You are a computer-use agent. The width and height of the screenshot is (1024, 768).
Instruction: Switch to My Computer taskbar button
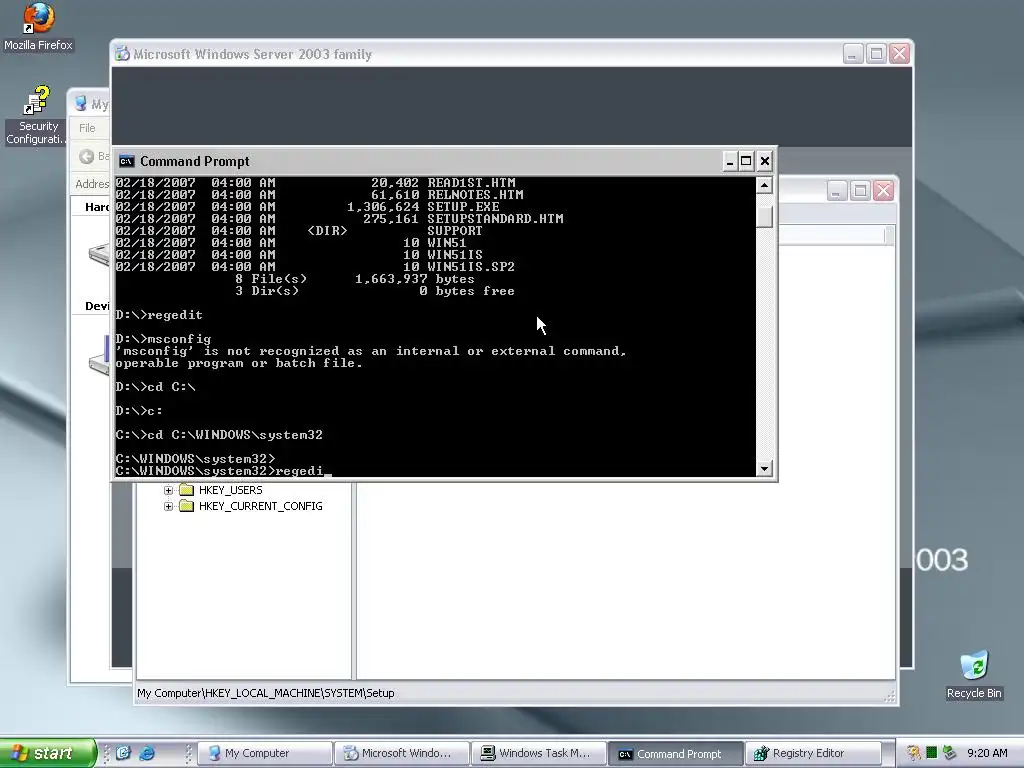(264, 753)
